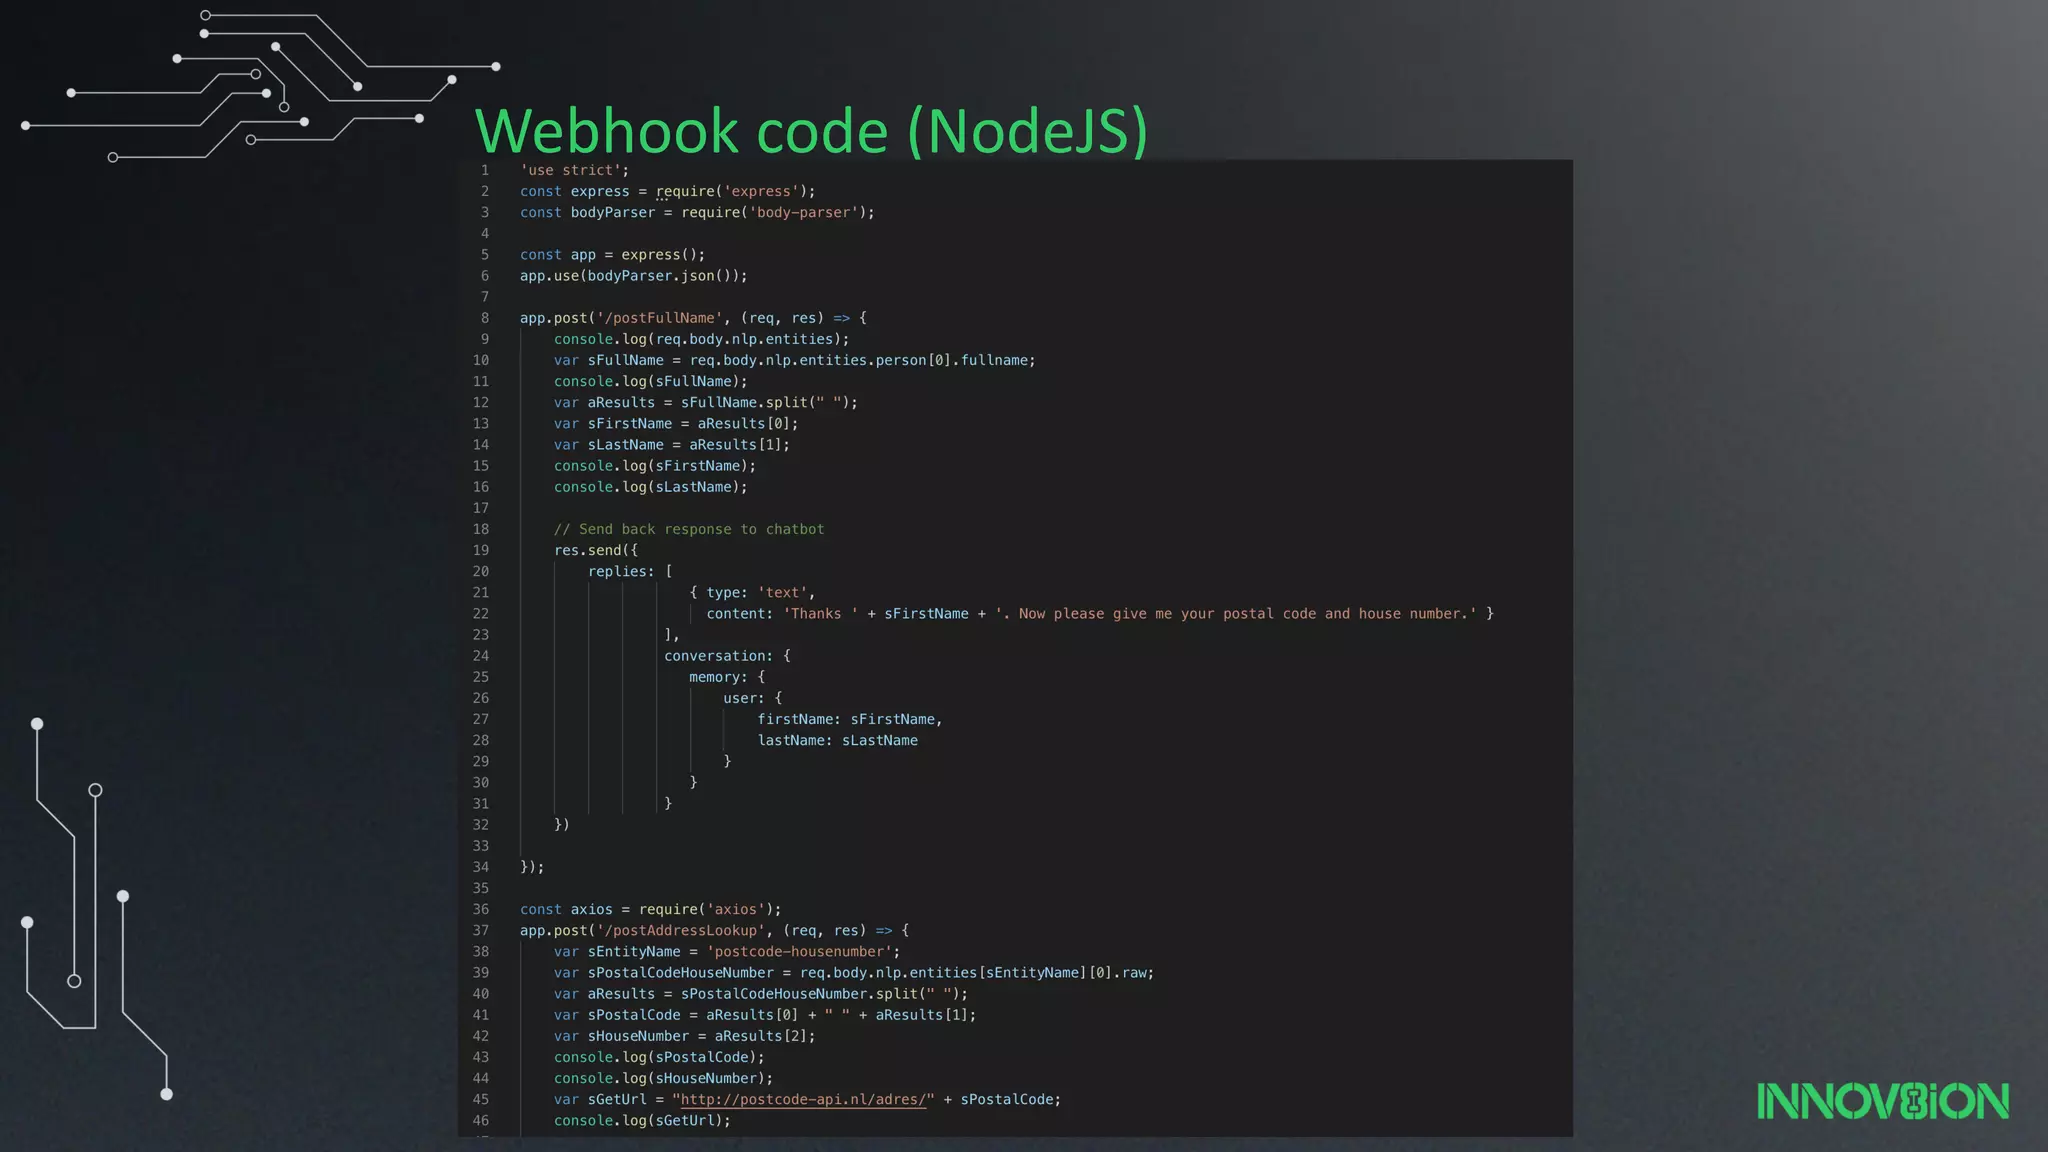Click the 'res.send({' line
Screen dimensions: 2048x1152
tap(596, 550)
